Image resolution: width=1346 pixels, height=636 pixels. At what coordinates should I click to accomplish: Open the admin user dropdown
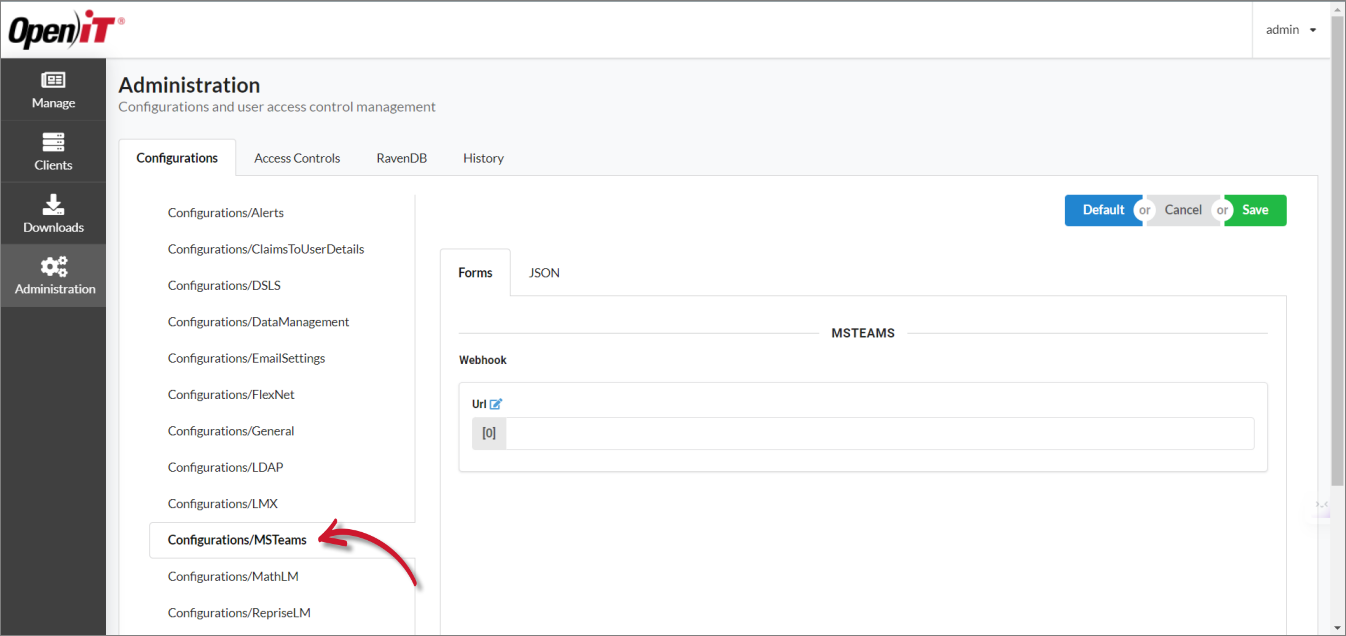[1291, 30]
